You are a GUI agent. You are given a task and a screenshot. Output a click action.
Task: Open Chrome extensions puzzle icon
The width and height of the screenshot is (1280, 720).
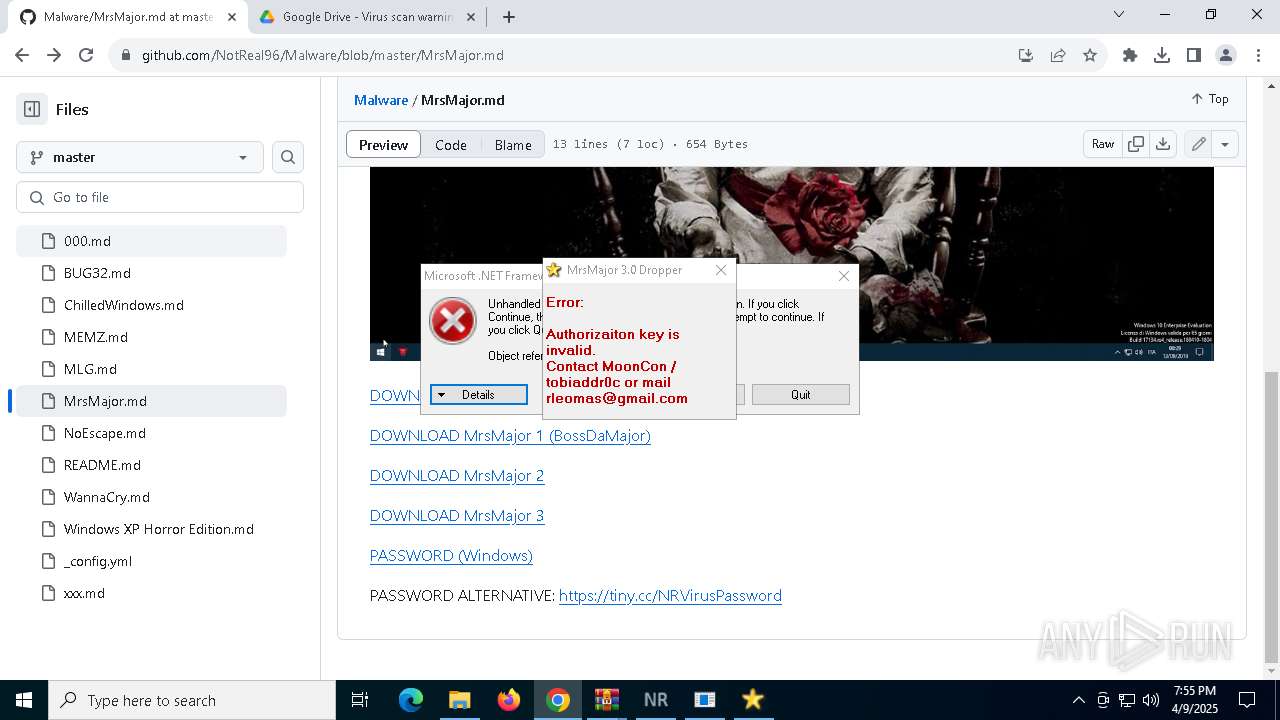pyautogui.click(x=1130, y=55)
